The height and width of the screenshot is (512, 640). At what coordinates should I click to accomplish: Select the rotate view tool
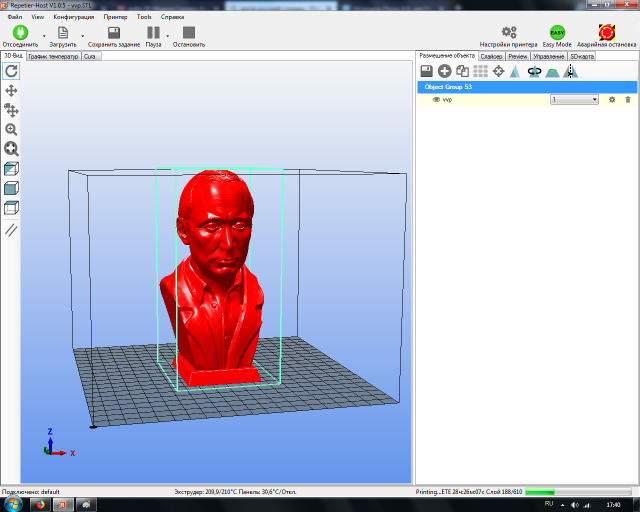coord(11,71)
